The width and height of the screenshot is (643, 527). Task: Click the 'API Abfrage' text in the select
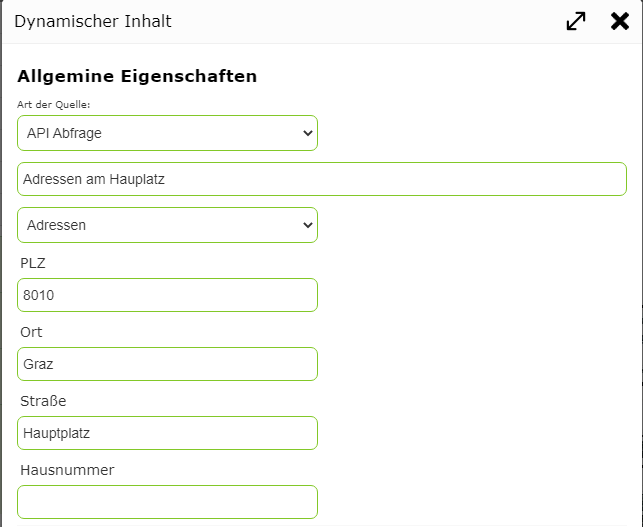(x=64, y=133)
